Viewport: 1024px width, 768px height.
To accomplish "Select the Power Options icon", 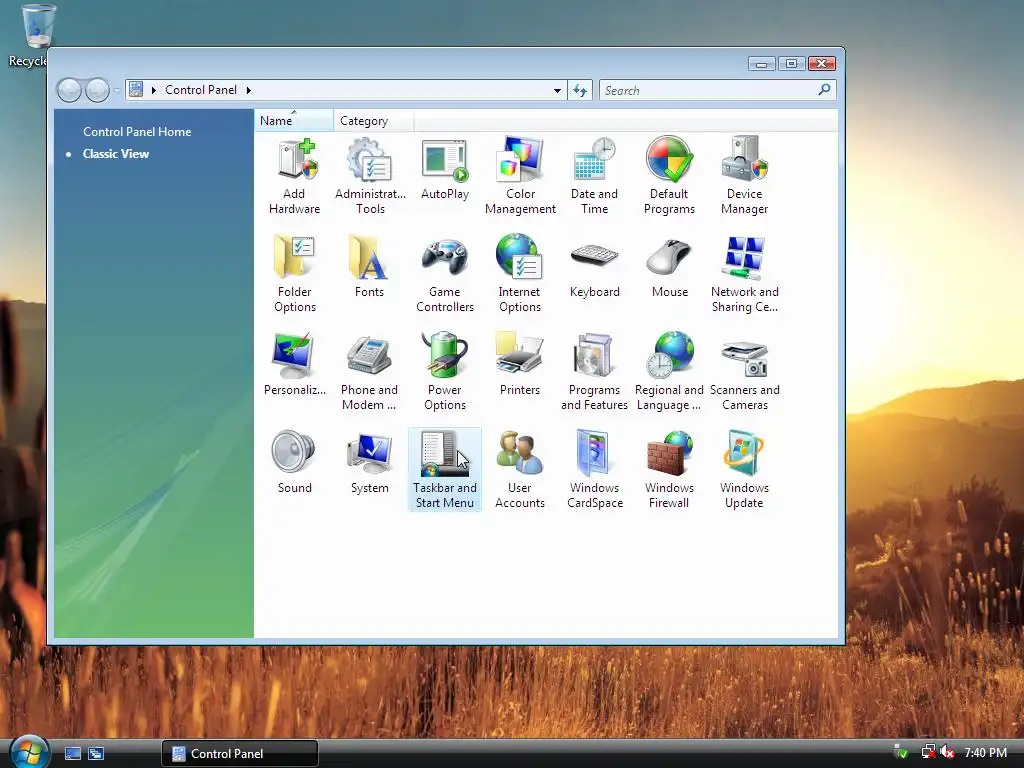I will pyautogui.click(x=445, y=372).
